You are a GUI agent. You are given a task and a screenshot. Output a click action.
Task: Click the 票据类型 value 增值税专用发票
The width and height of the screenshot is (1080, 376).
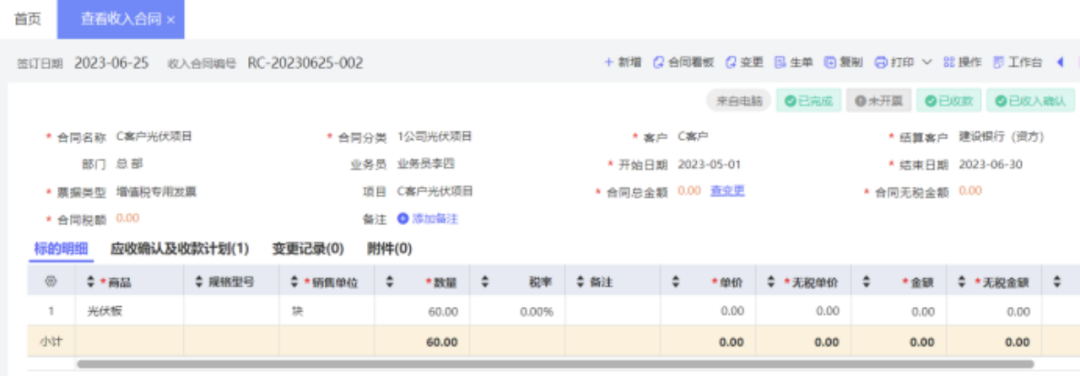pos(156,191)
